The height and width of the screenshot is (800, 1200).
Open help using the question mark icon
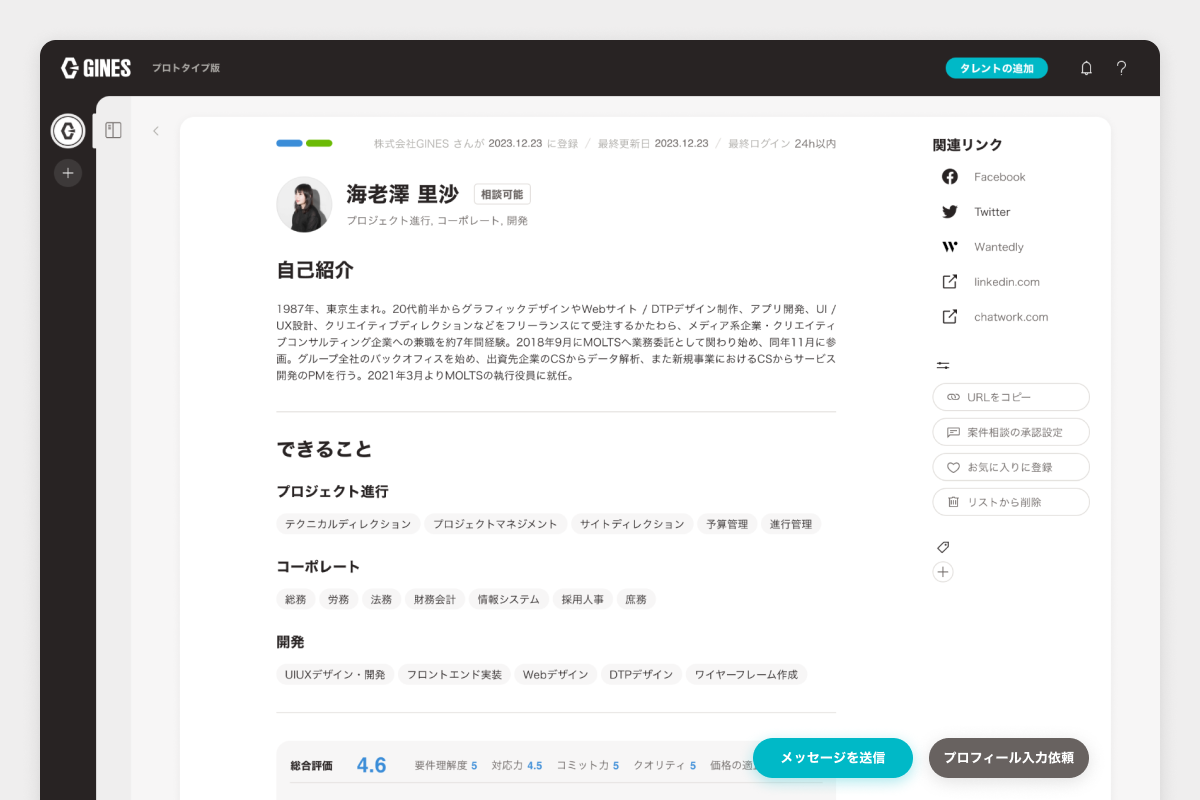(x=1121, y=68)
